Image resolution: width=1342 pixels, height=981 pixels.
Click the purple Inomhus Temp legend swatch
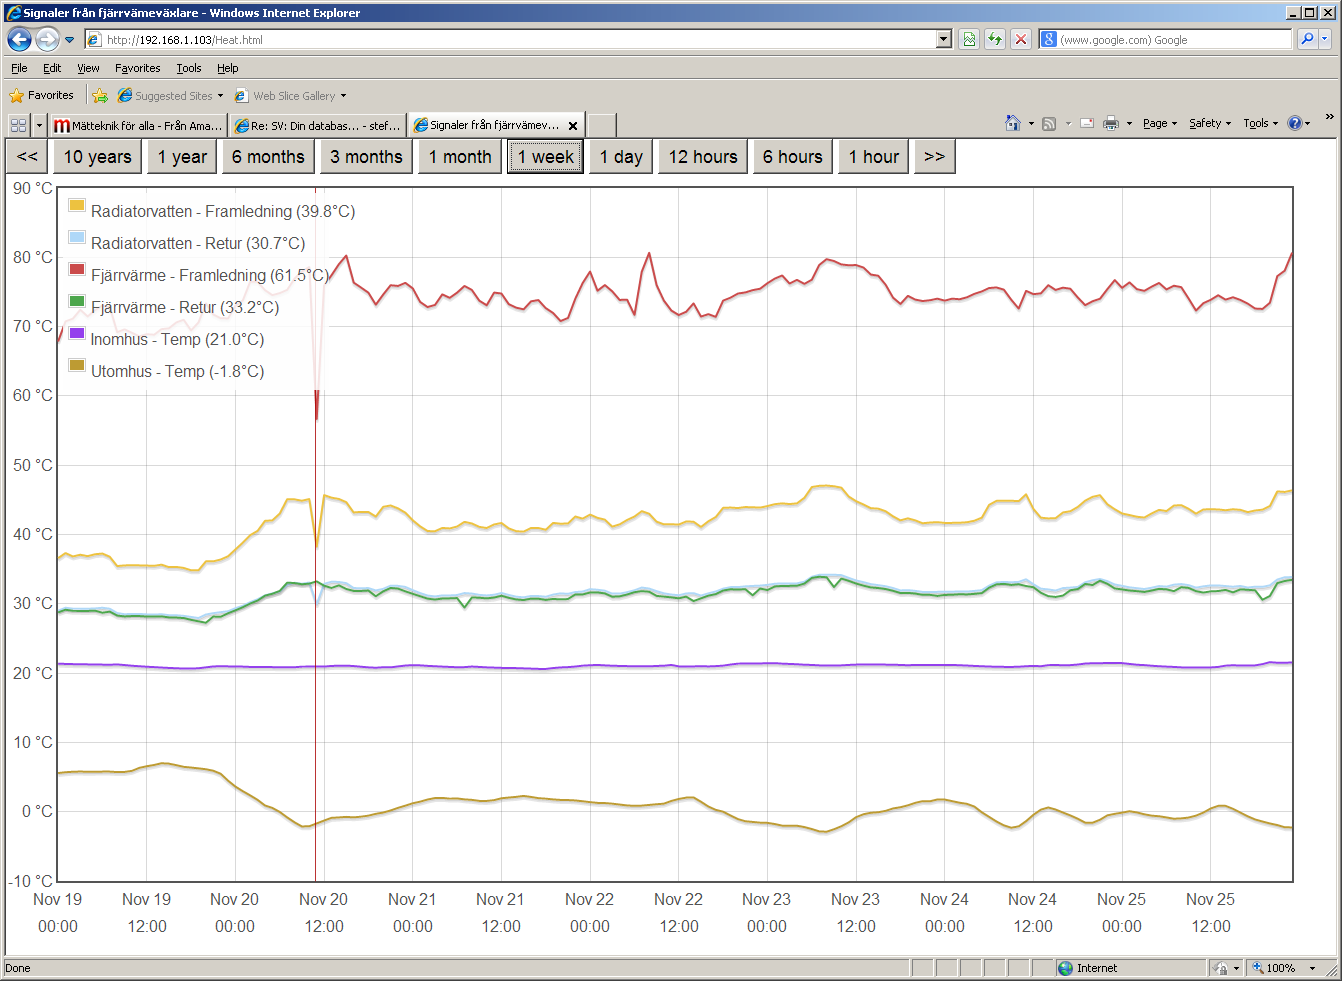[77, 333]
